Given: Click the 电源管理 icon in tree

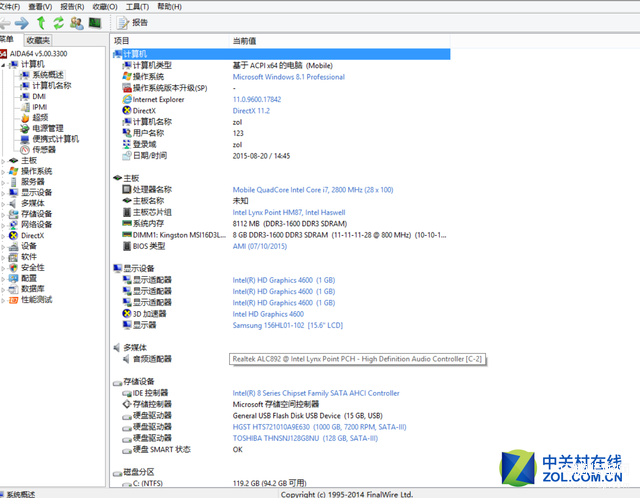Looking at the screenshot, I should (25, 129).
